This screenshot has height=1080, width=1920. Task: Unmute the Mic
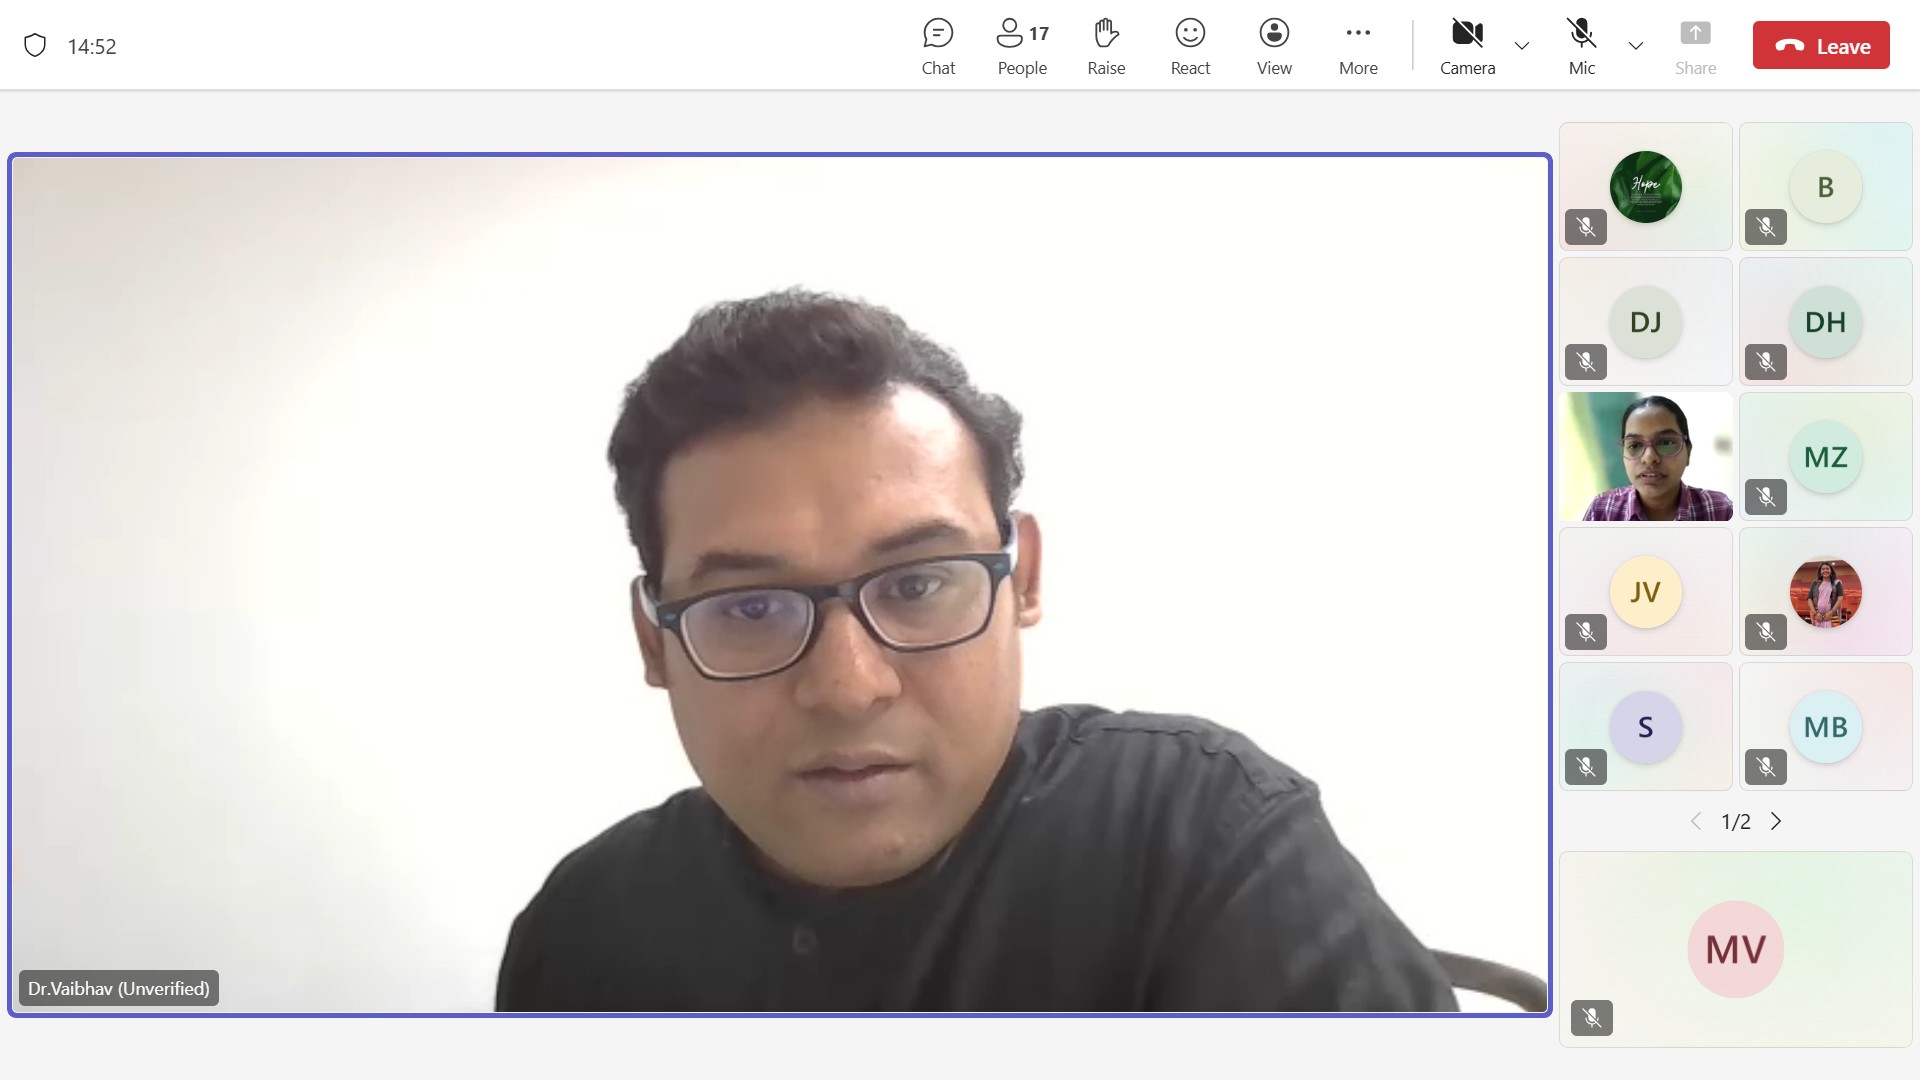coord(1581,46)
